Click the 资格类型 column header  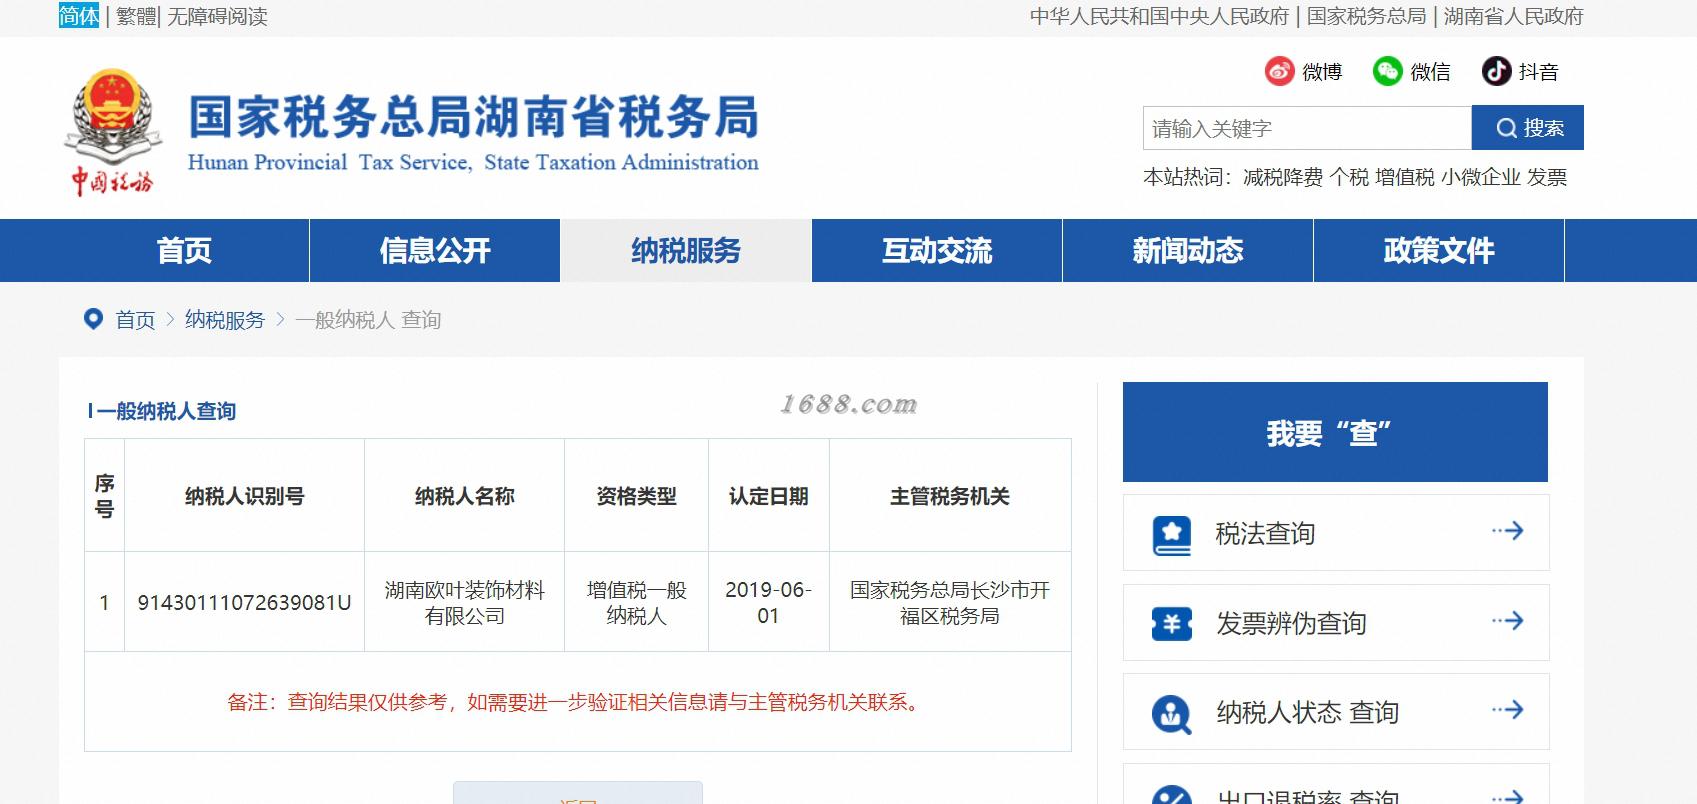click(636, 496)
